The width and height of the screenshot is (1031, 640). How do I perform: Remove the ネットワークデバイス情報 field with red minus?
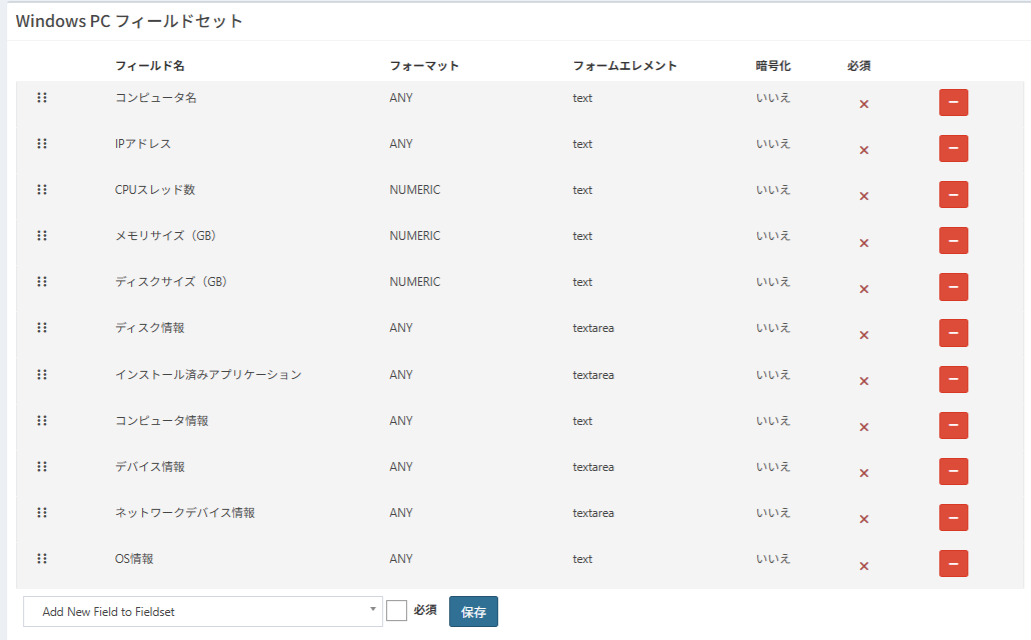(953, 518)
